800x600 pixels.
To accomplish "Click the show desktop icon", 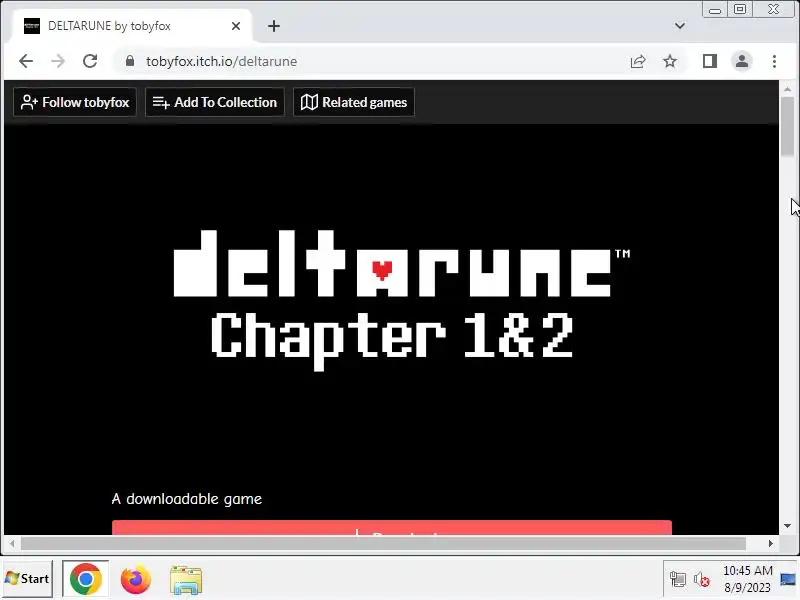I will 788,580.
